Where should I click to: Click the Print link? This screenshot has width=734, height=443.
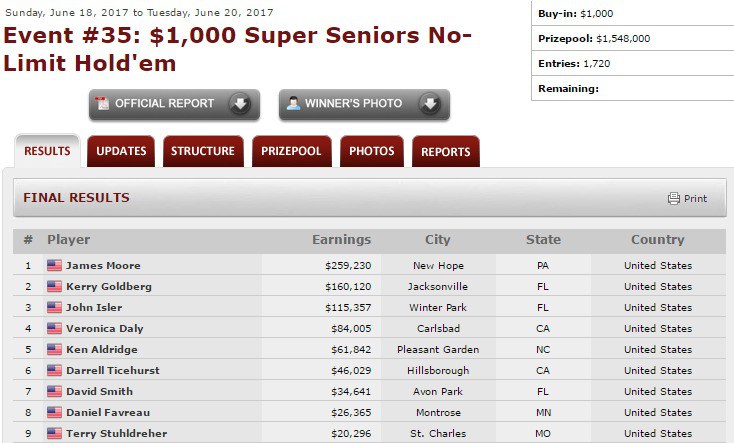(695, 199)
